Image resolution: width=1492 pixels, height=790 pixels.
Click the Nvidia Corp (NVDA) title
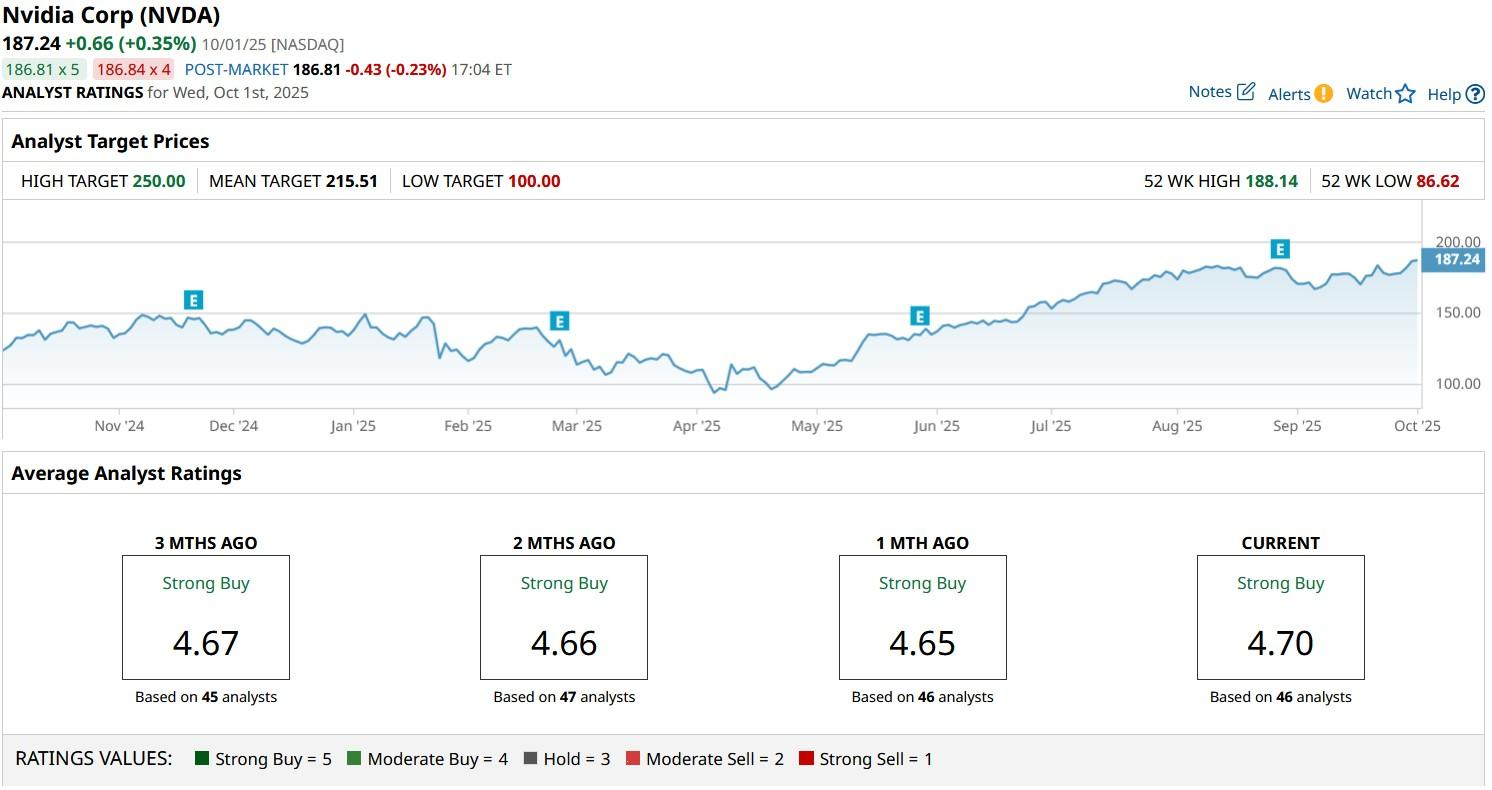[x=111, y=16]
